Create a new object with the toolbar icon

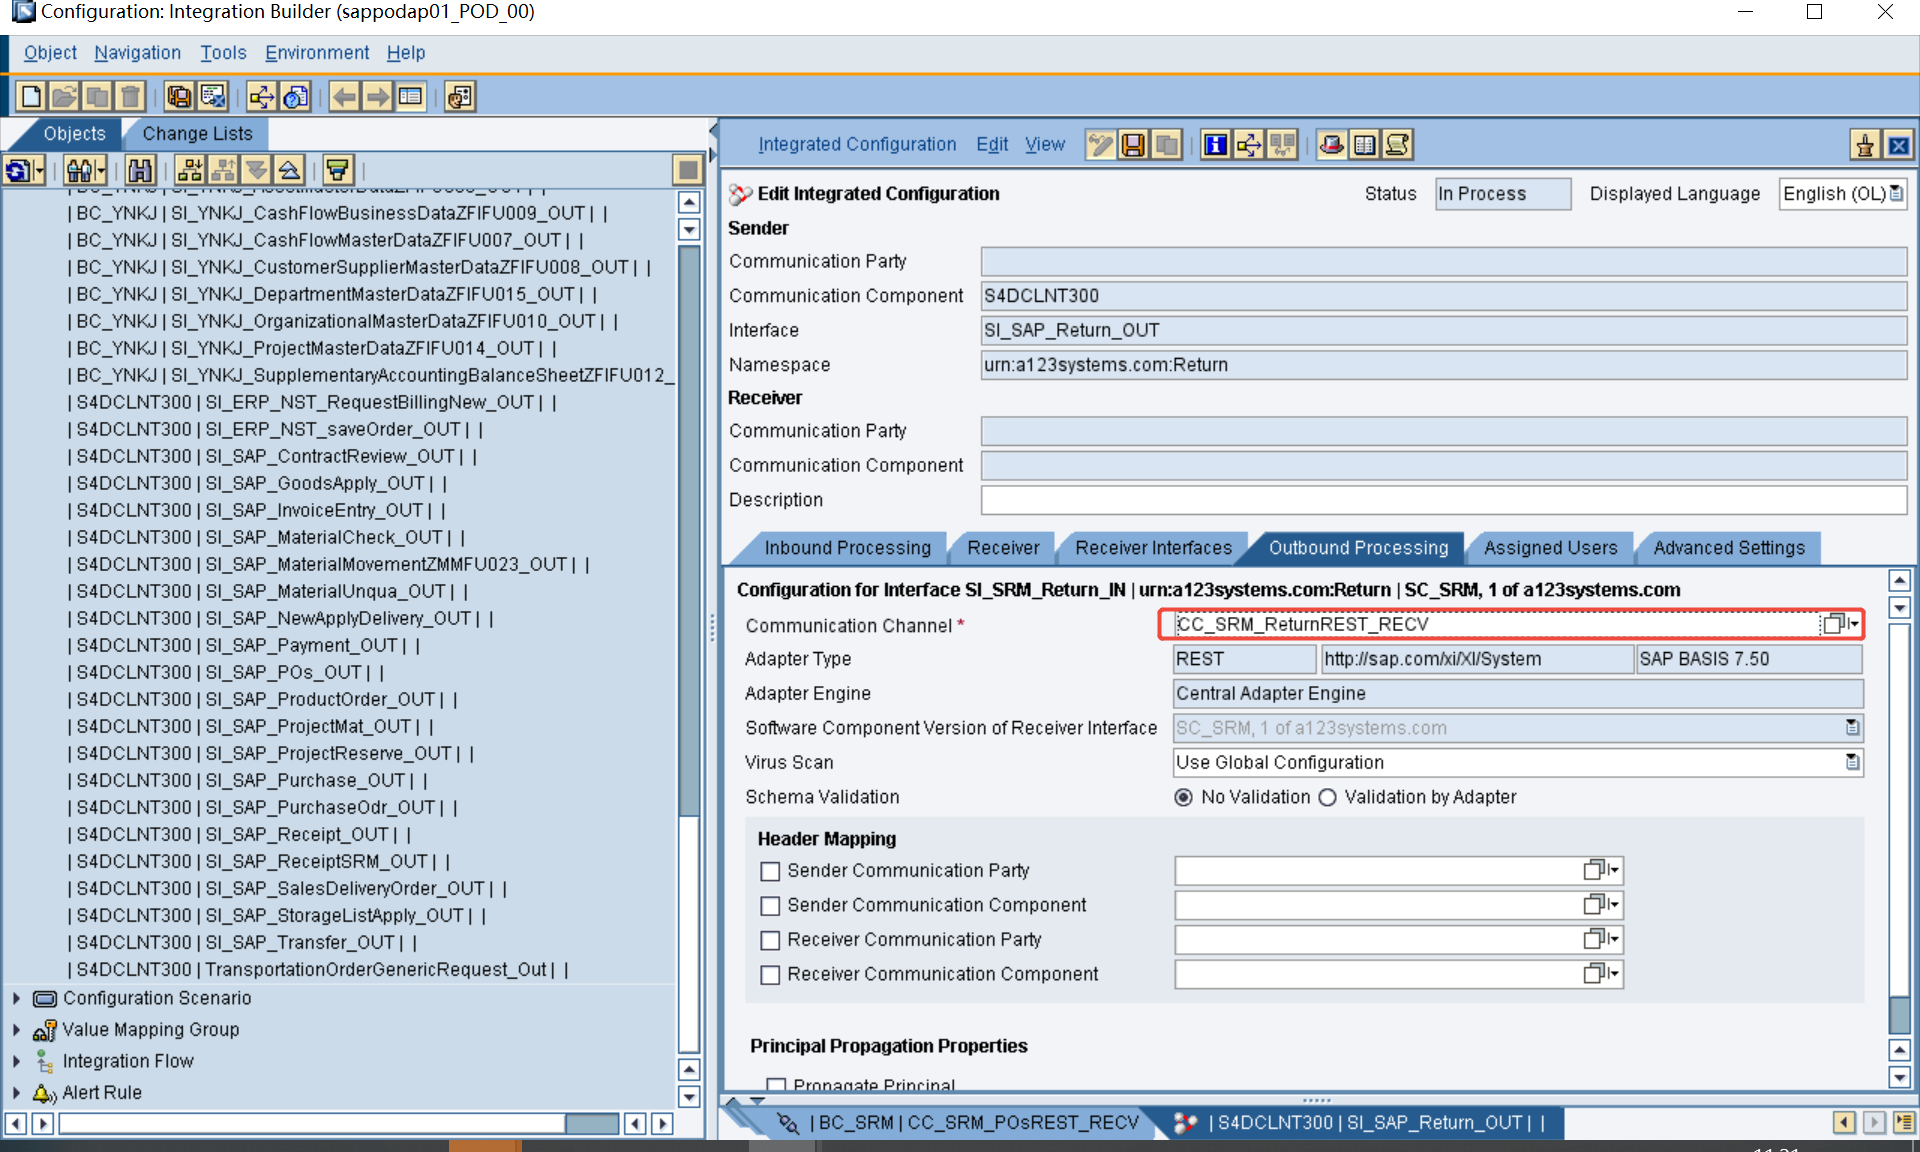(x=31, y=97)
